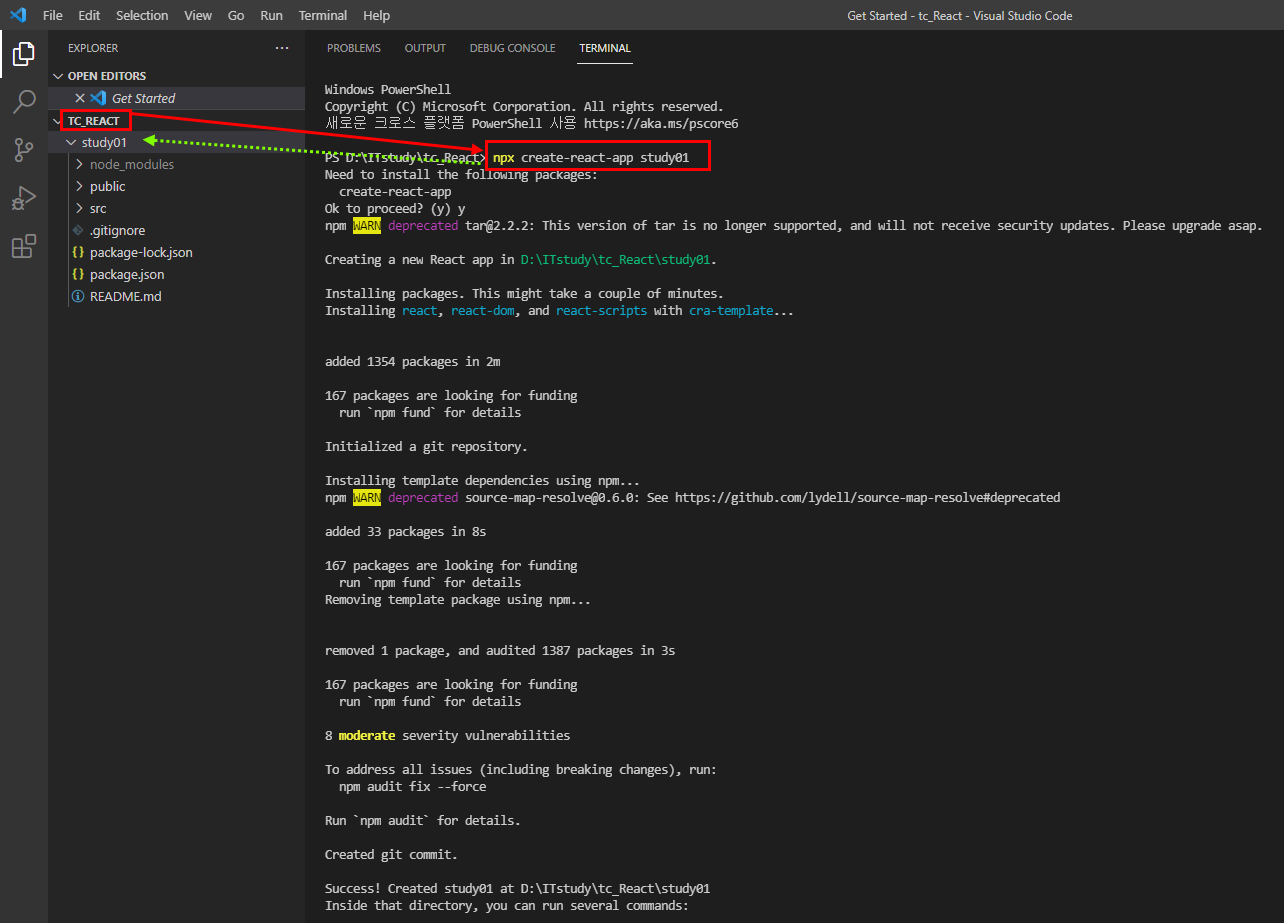1284x923 pixels.
Task: Open the Go menu
Action: pyautogui.click(x=236, y=15)
